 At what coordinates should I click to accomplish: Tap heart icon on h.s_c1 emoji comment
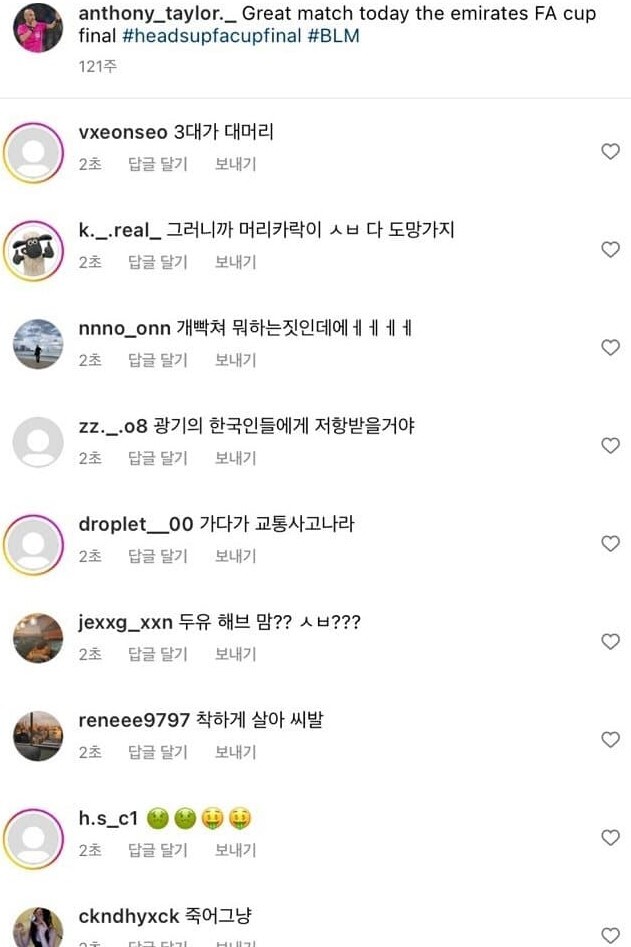coord(610,838)
